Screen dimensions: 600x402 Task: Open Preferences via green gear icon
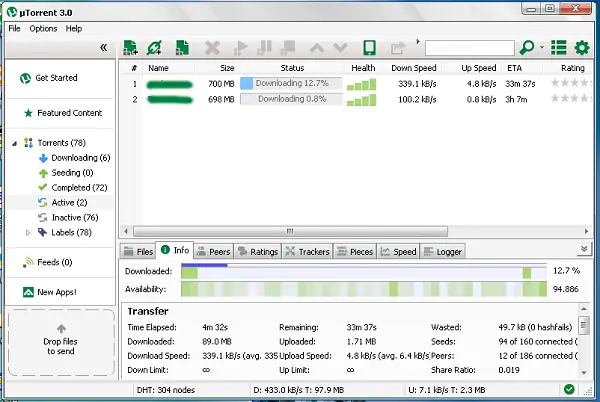[582, 48]
